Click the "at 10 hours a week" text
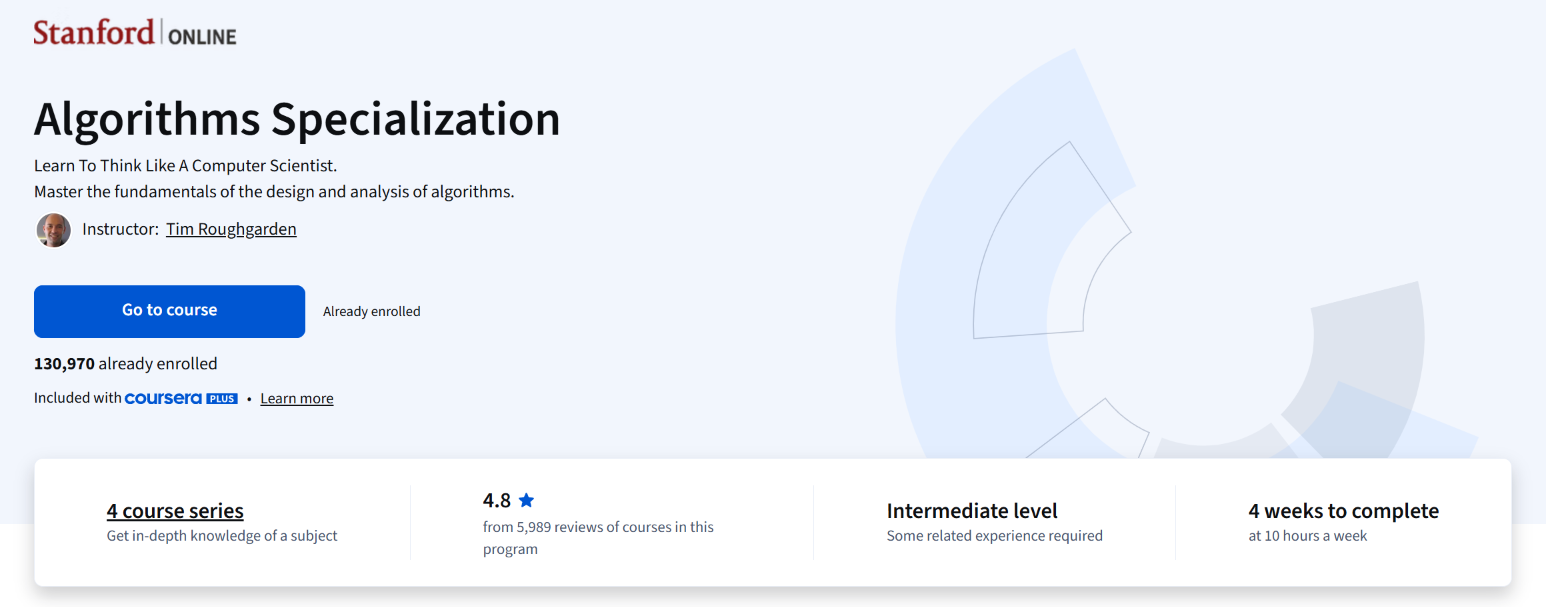 pos(1308,536)
